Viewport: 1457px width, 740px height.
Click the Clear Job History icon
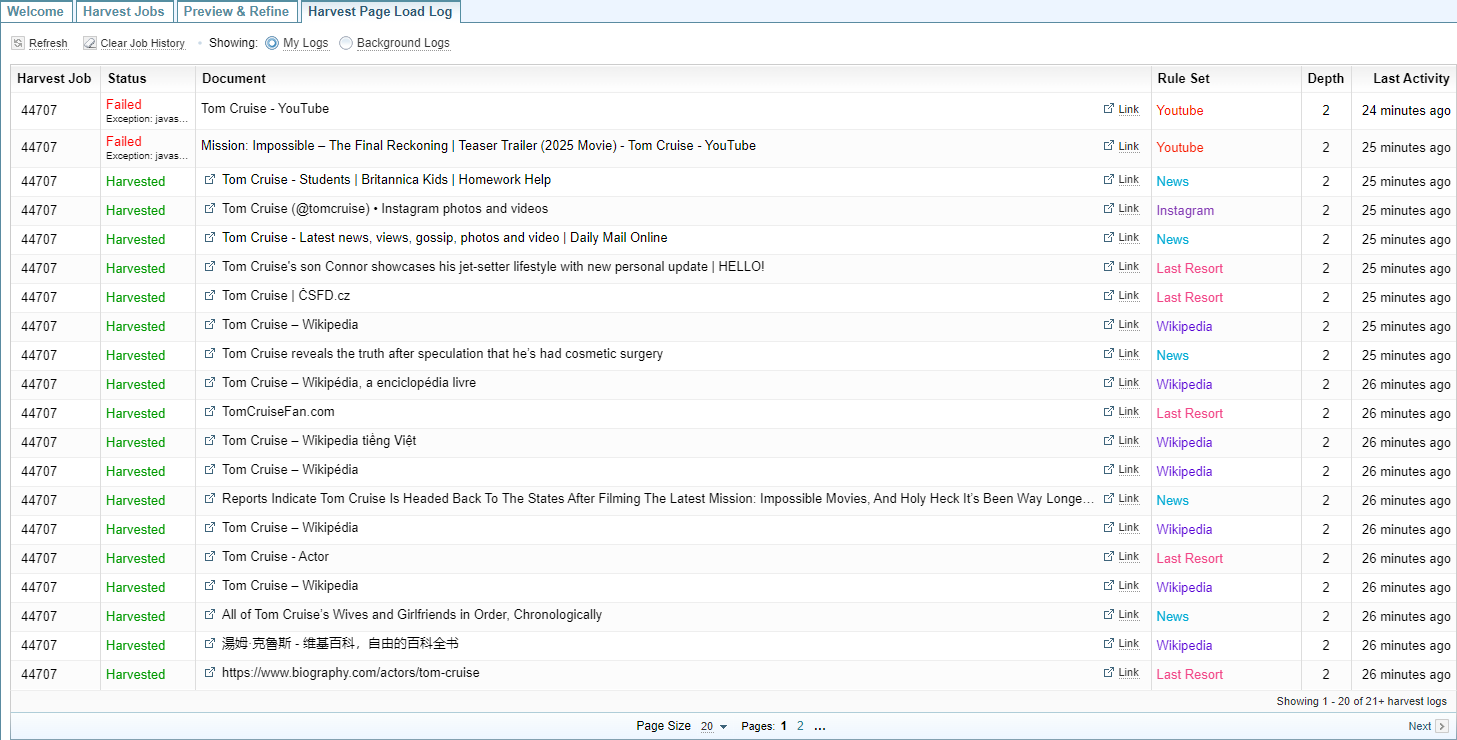pos(90,43)
